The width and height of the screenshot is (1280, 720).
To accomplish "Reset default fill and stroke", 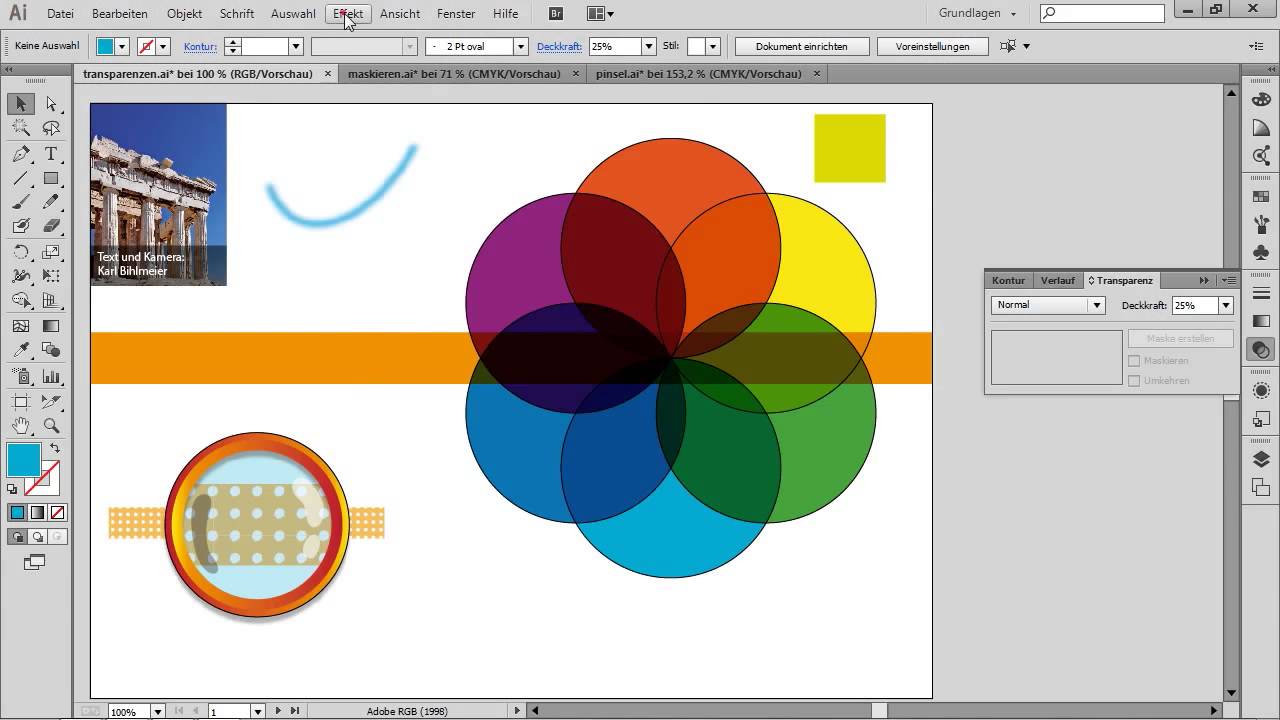I will pyautogui.click(x=12, y=489).
